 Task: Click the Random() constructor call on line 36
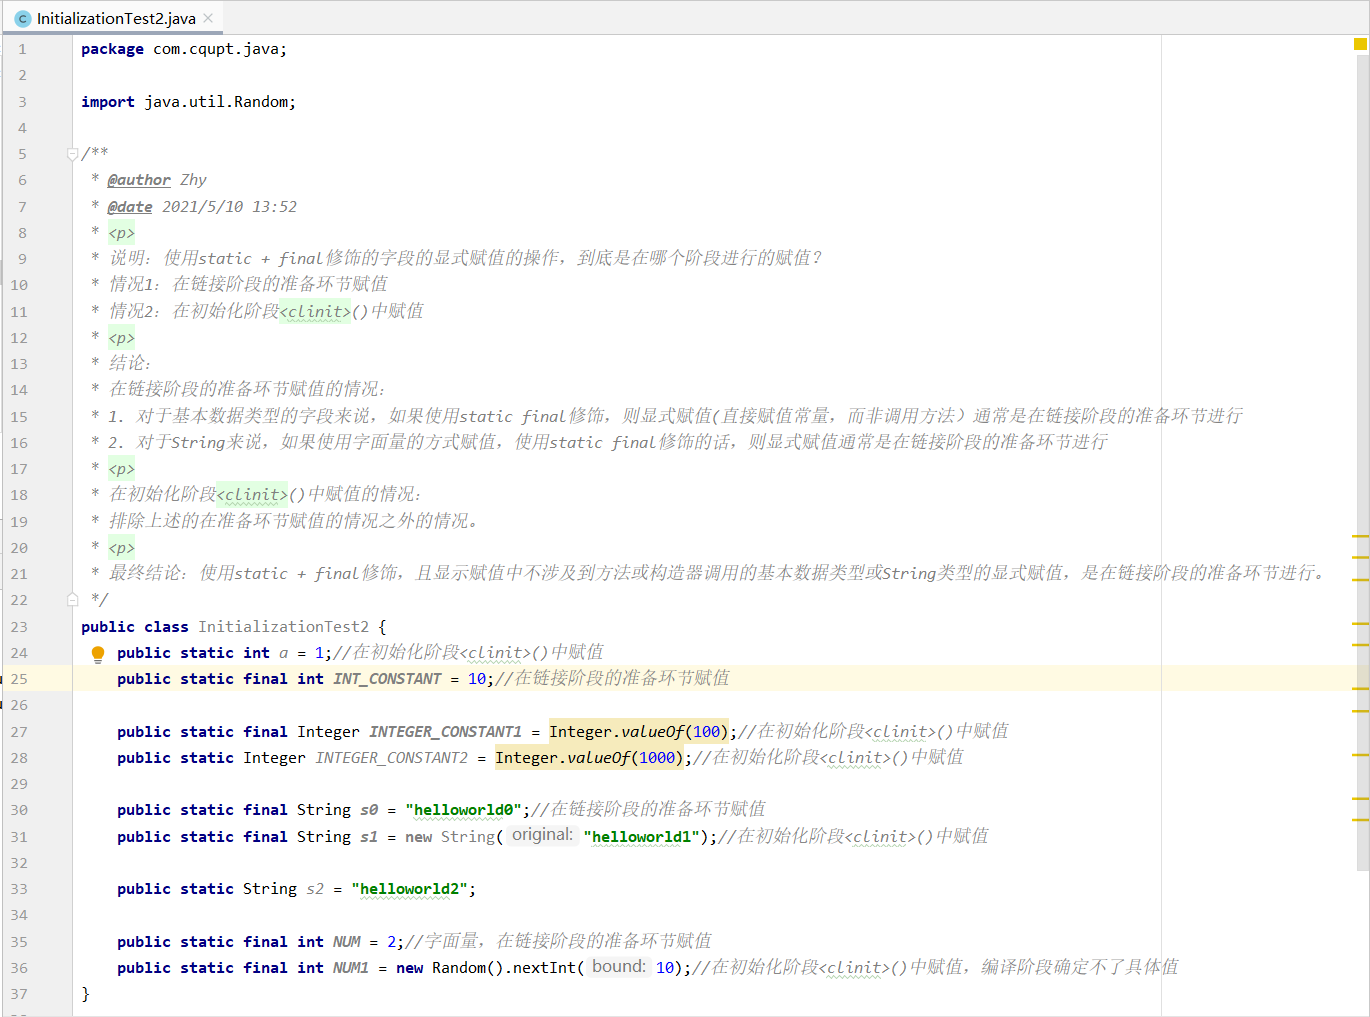tap(468, 968)
